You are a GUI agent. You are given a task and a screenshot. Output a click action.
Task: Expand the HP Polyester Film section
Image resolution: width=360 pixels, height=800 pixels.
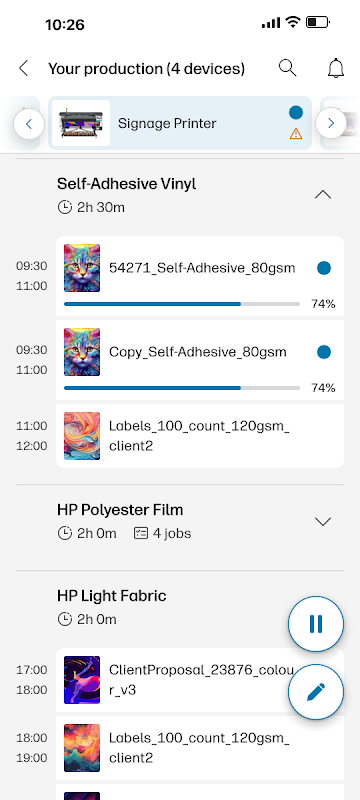pos(323,521)
